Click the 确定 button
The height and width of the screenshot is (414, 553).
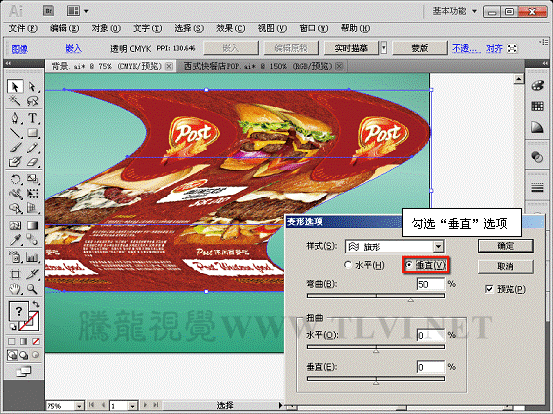pyautogui.click(x=505, y=246)
